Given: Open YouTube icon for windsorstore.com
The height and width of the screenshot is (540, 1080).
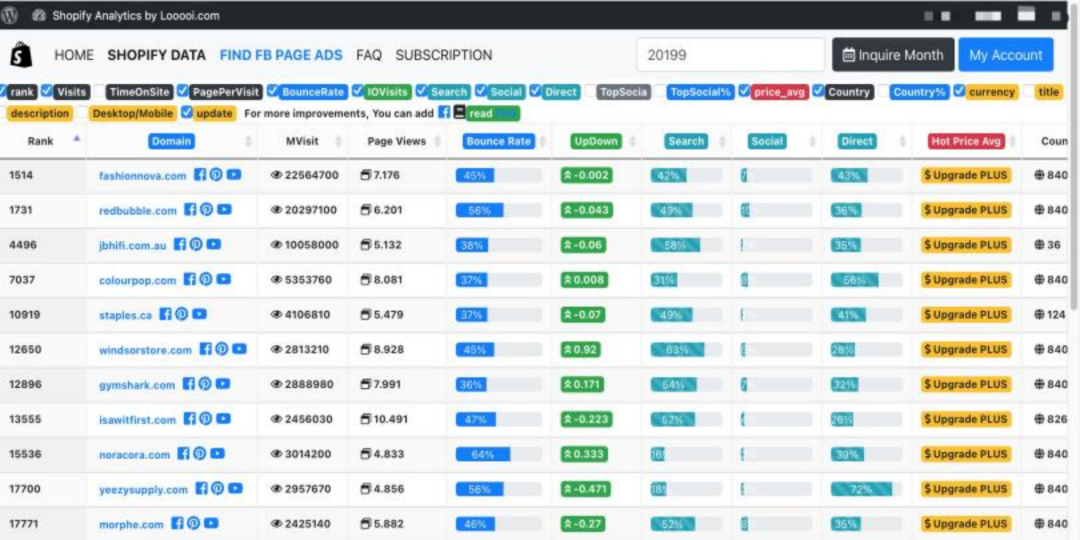Looking at the screenshot, I should coord(239,349).
